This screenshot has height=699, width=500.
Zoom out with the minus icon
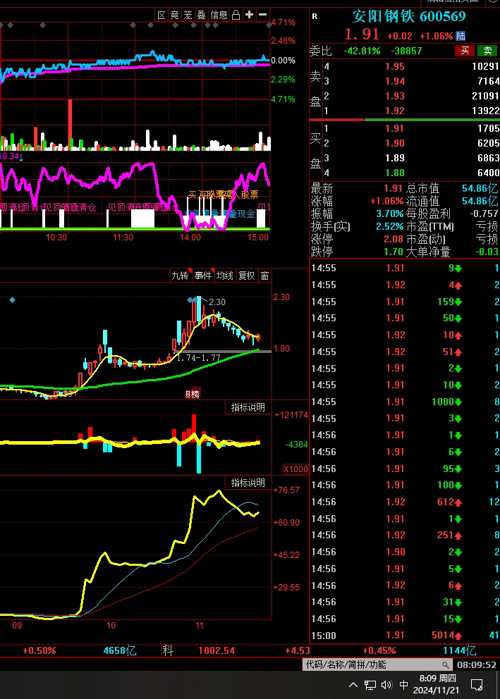point(263,15)
